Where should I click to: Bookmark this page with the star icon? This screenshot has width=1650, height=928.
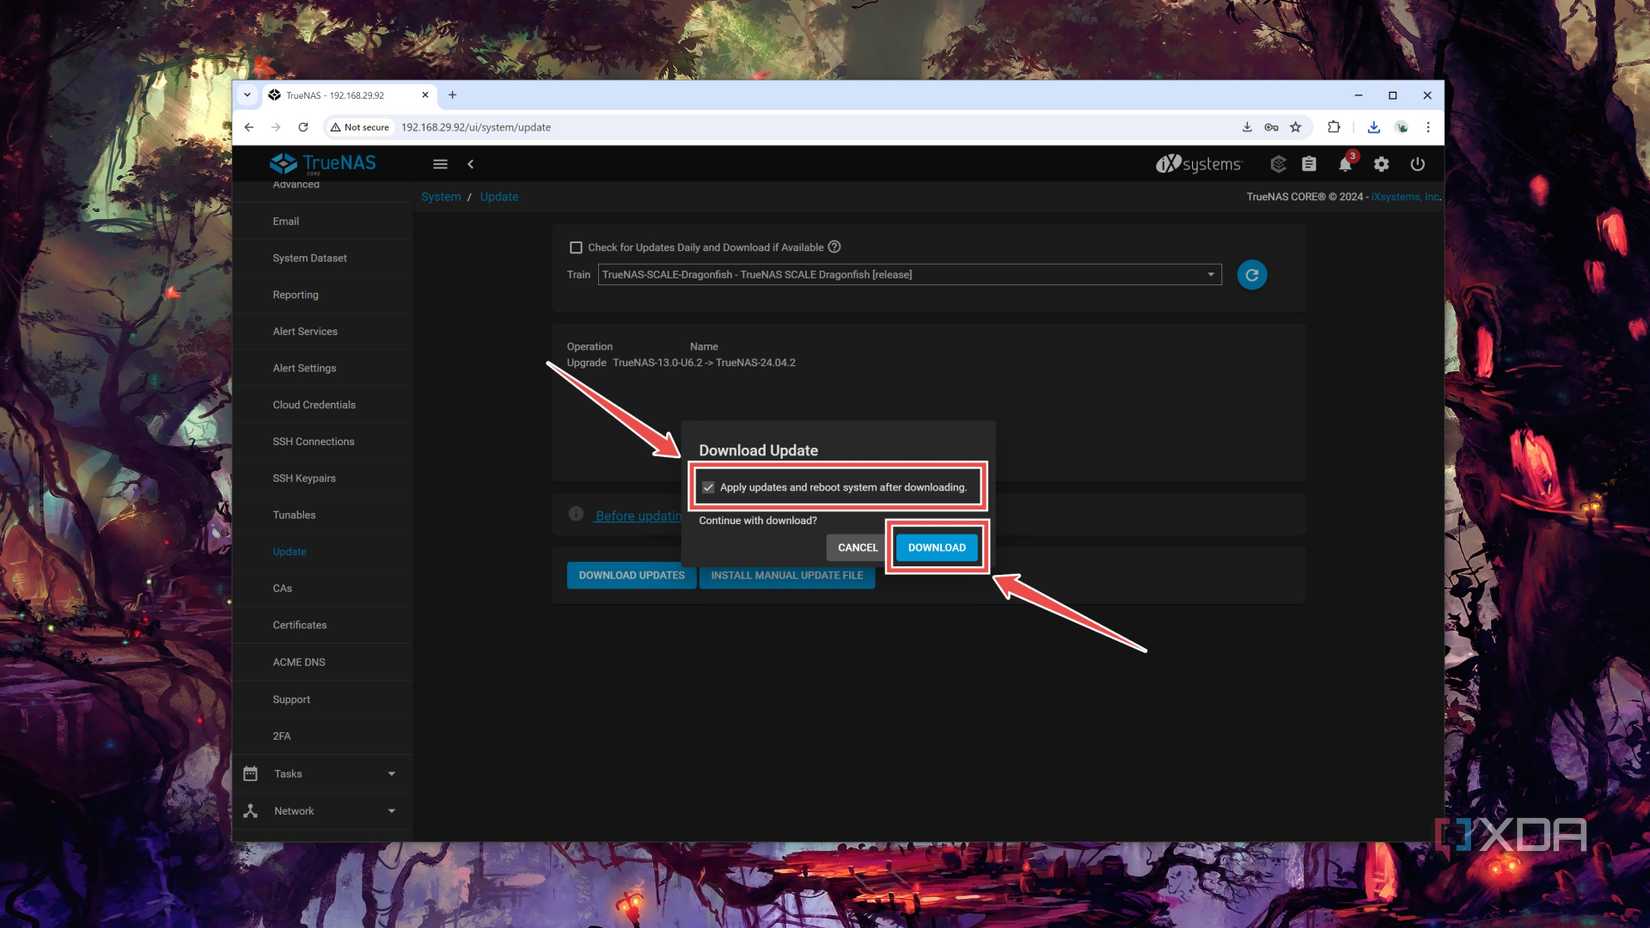point(1295,127)
